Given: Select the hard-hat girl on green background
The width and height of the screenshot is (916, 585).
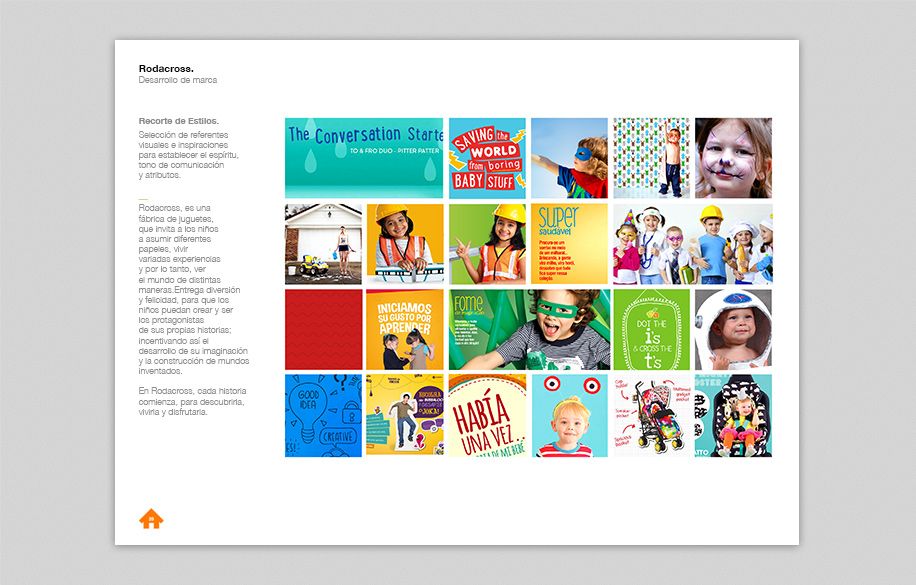Looking at the screenshot, I should click(487, 244).
